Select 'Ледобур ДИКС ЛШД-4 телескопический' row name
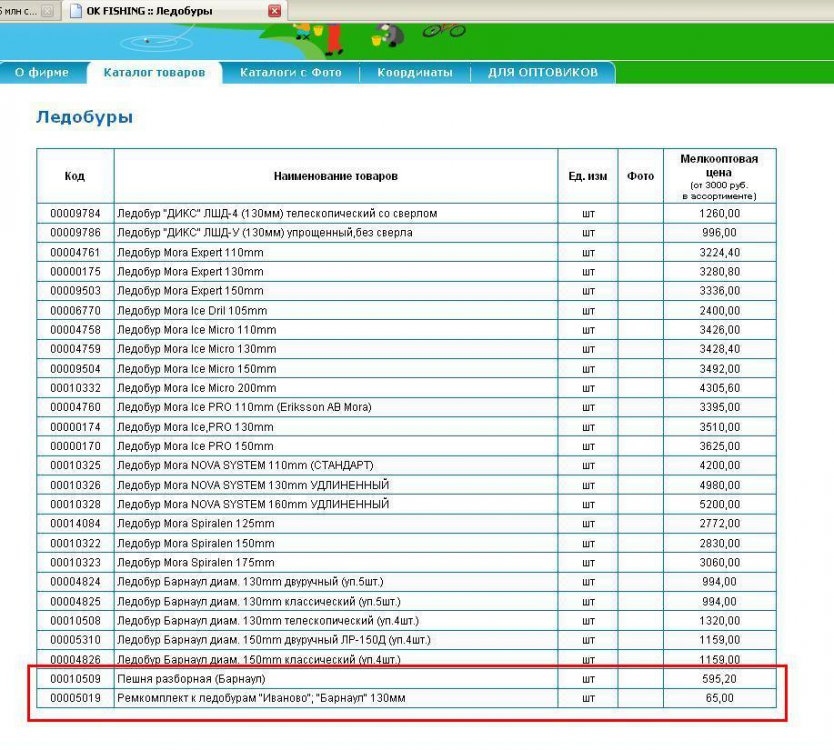834x750 pixels. 277,213
